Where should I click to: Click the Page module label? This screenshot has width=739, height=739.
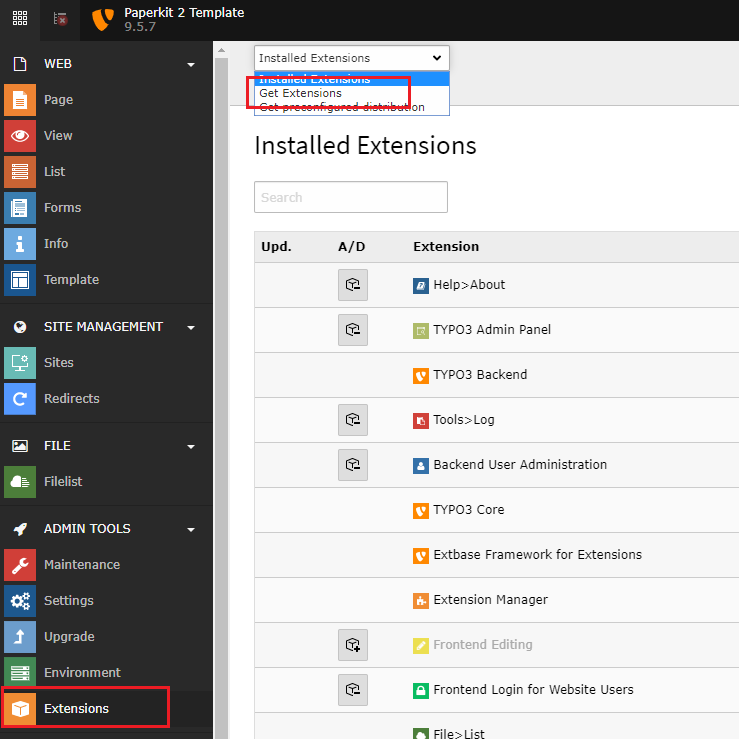58,99
